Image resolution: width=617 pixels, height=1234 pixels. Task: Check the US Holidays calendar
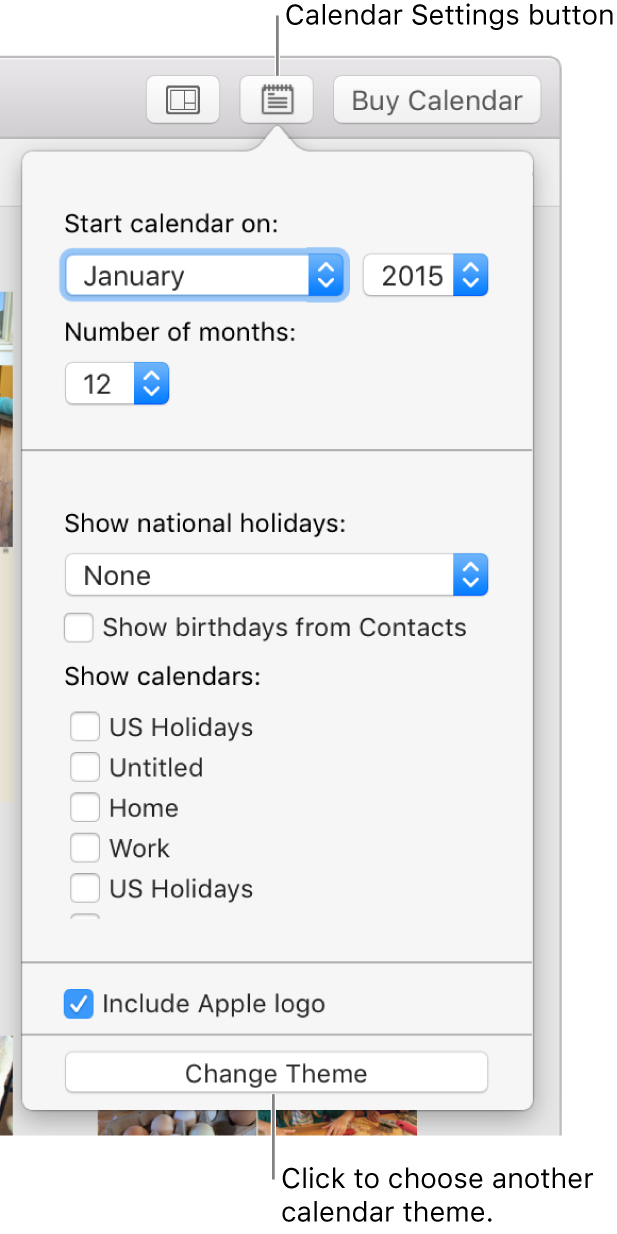pyautogui.click(x=85, y=727)
